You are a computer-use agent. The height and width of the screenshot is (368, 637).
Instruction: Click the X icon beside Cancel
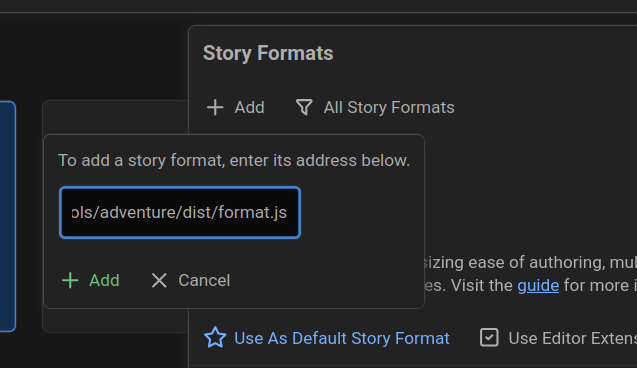point(159,280)
